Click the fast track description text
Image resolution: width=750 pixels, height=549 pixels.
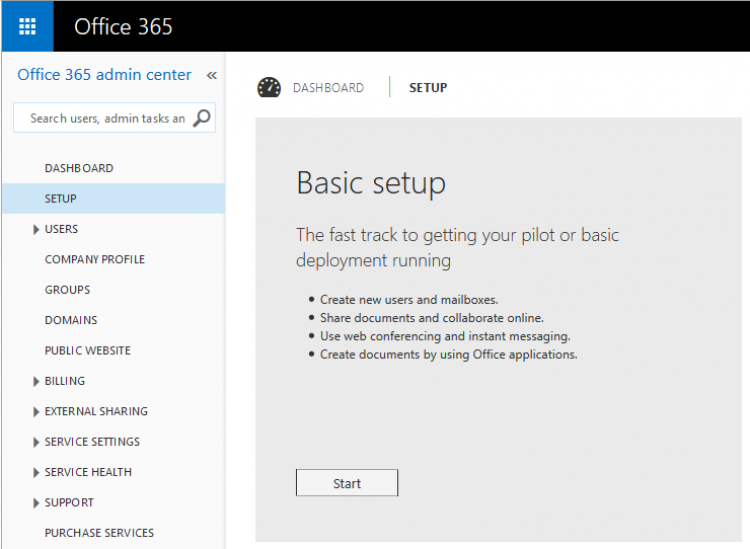click(457, 248)
